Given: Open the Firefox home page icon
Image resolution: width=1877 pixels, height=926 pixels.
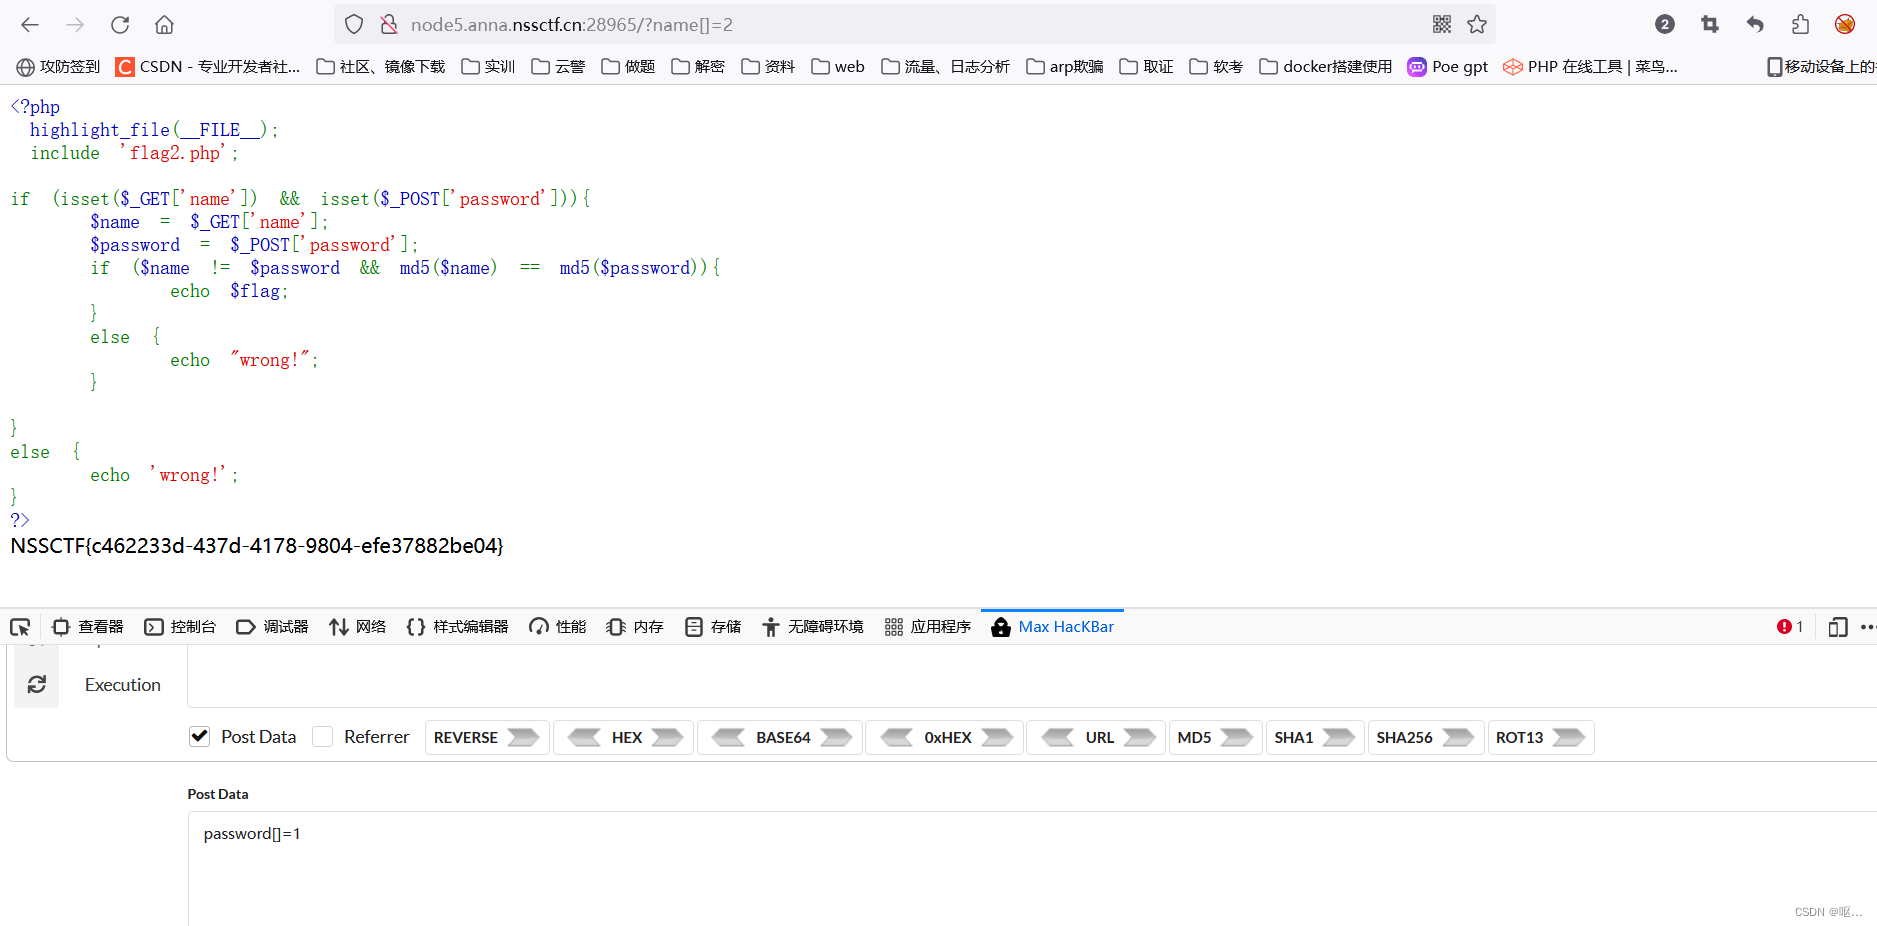Looking at the screenshot, I should (163, 25).
